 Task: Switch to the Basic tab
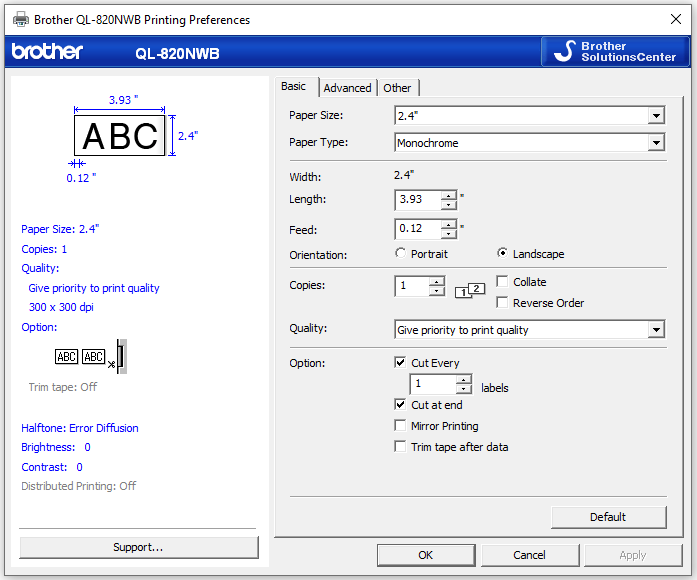point(293,86)
